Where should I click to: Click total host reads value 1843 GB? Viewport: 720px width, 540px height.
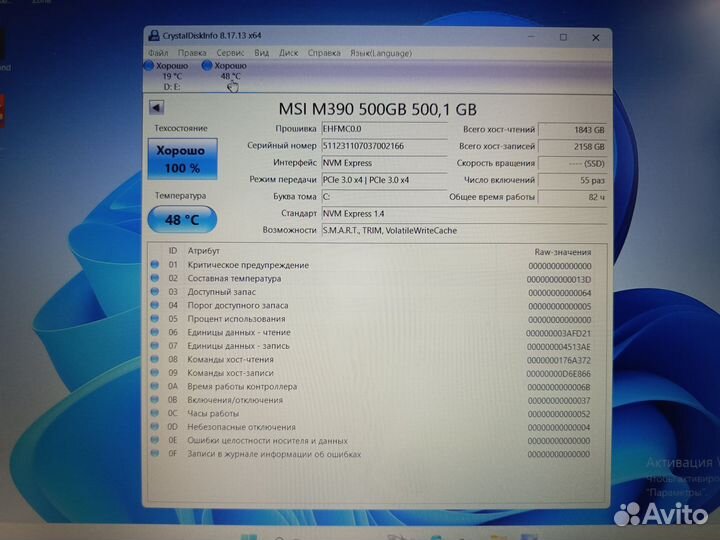(x=573, y=130)
